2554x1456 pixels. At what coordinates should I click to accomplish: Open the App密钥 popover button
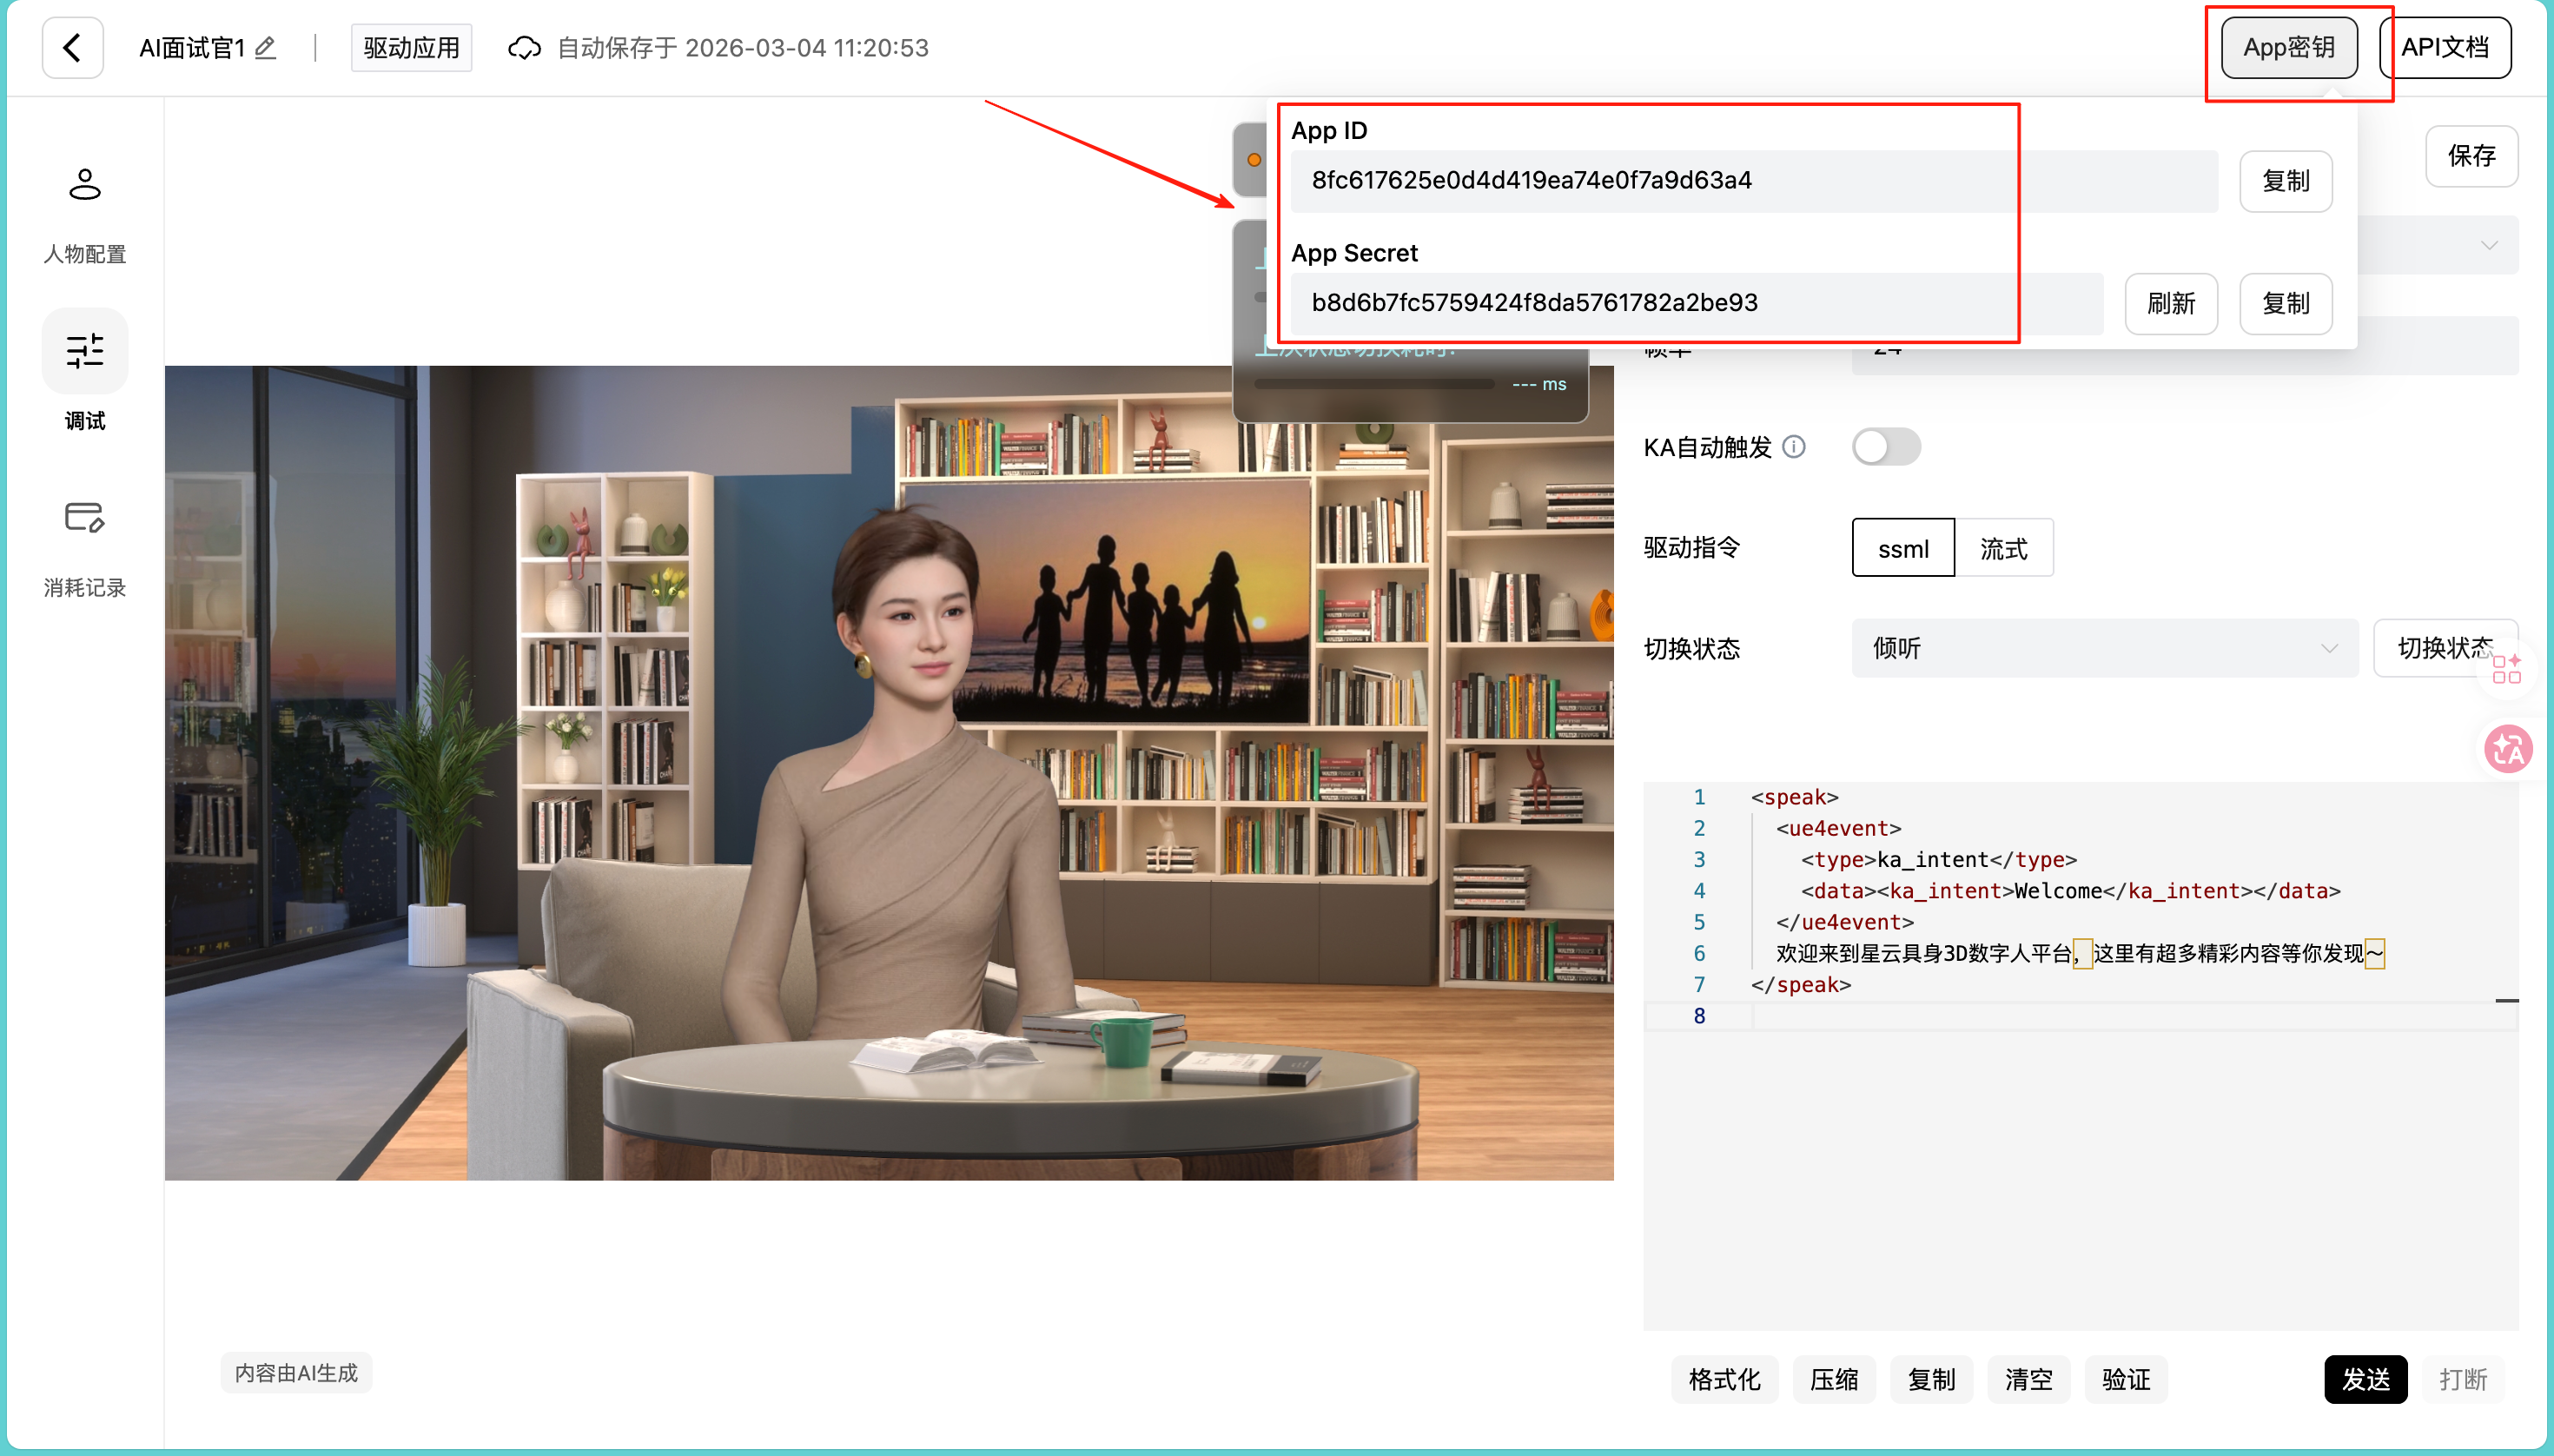pos(2288,47)
